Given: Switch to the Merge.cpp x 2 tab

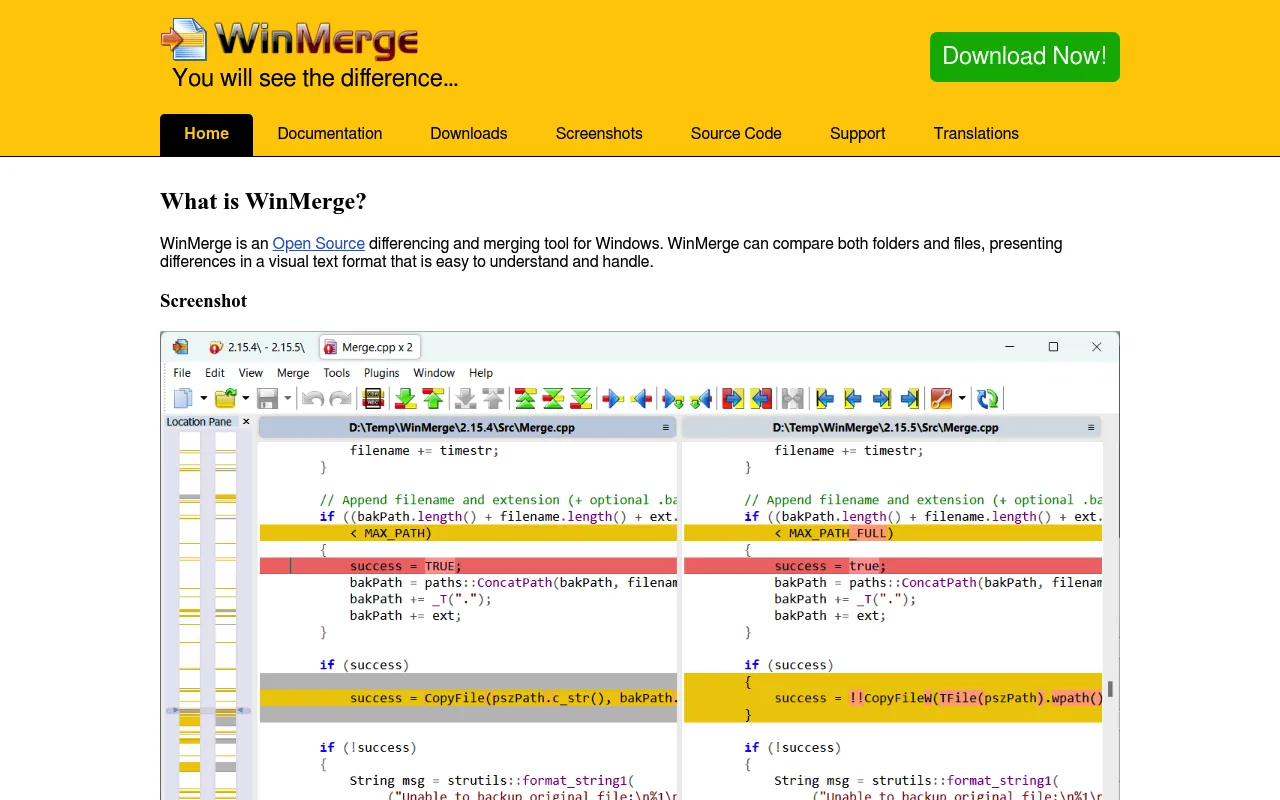Looking at the screenshot, I should 370,347.
